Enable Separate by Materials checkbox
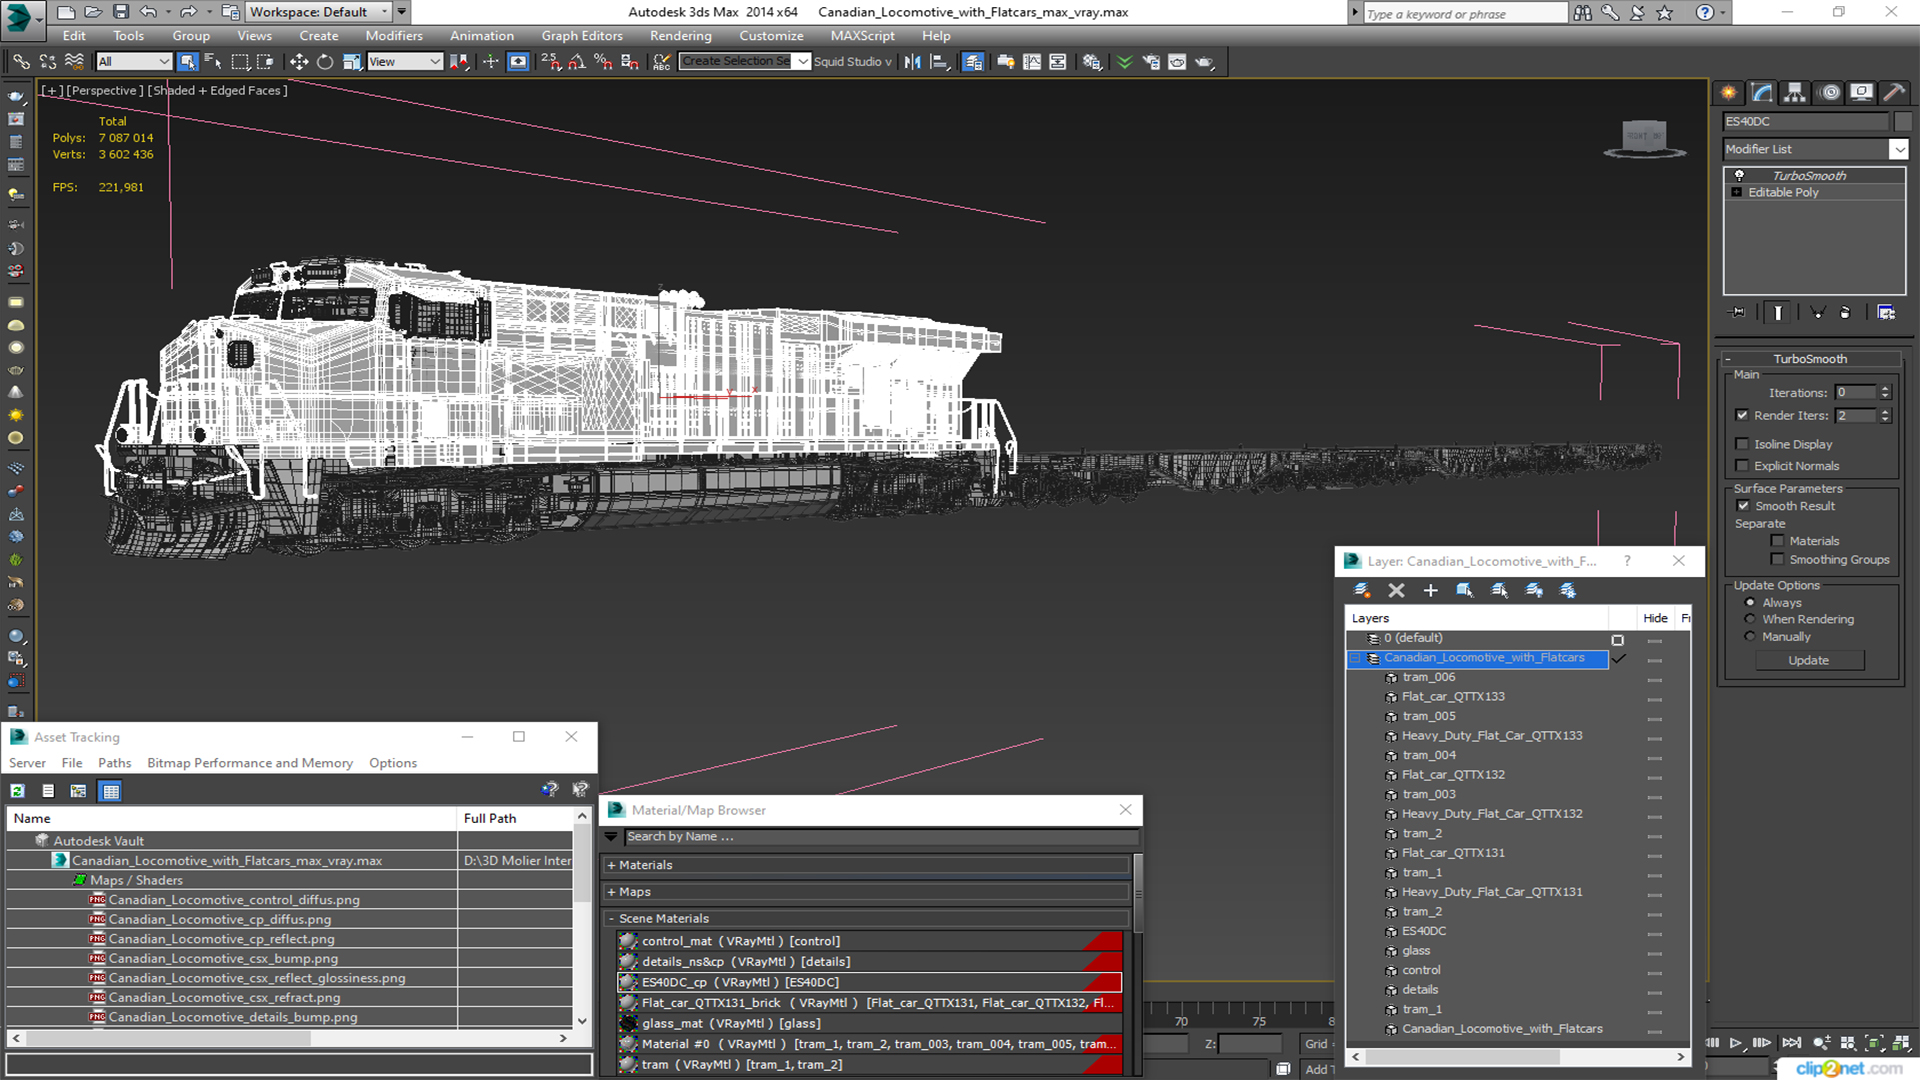 (1778, 541)
